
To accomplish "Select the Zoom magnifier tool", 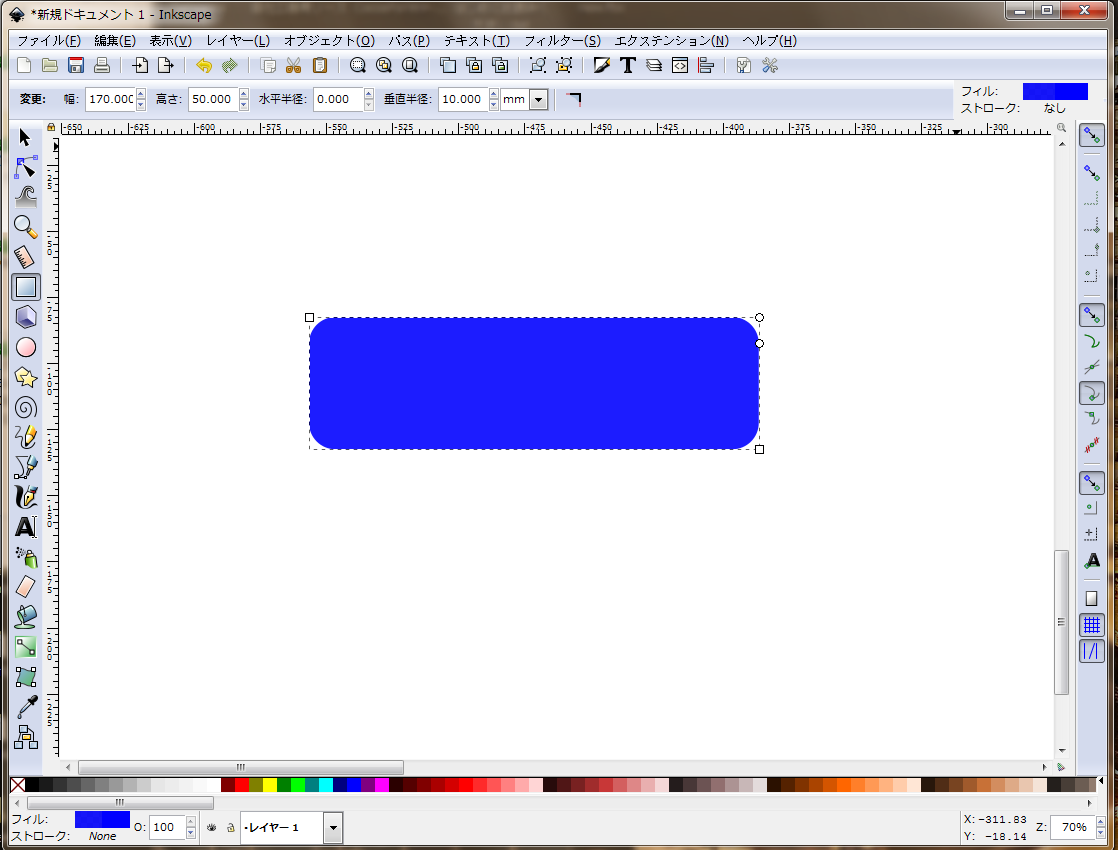I will (x=26, y=227).
